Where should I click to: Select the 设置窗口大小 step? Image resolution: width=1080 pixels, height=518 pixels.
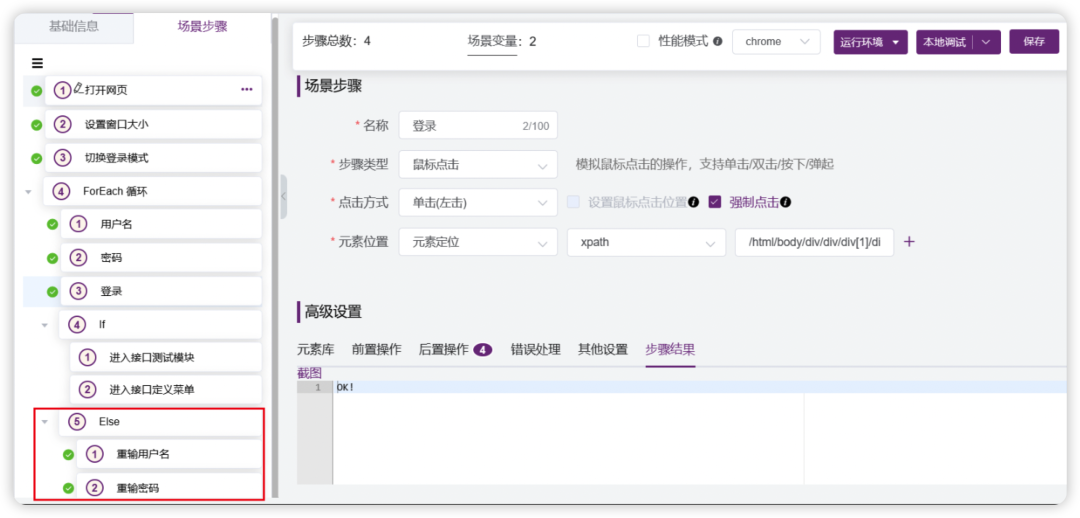pyautogui.click(x=154, y=125)
